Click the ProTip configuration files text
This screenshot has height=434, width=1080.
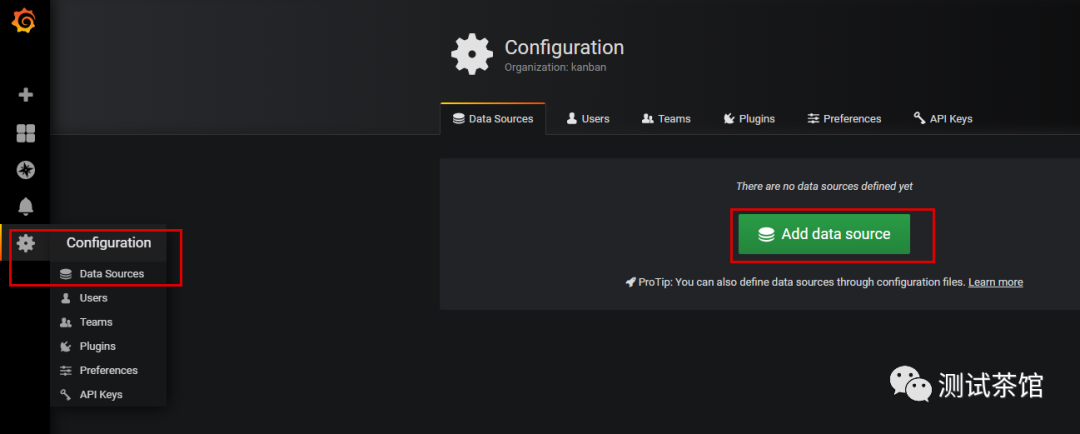coord(802,282)
